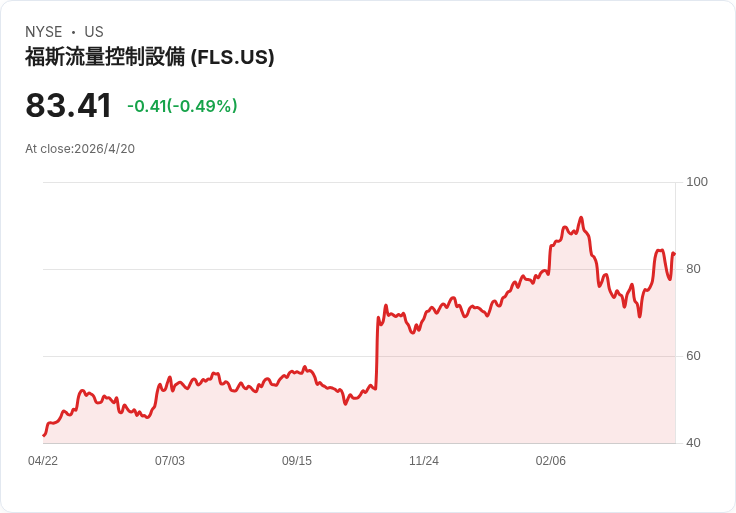The height and width of the screenshot is (513, 736).
Task: Select the 02/06 date on the x-axis
Action: [551, 461]
